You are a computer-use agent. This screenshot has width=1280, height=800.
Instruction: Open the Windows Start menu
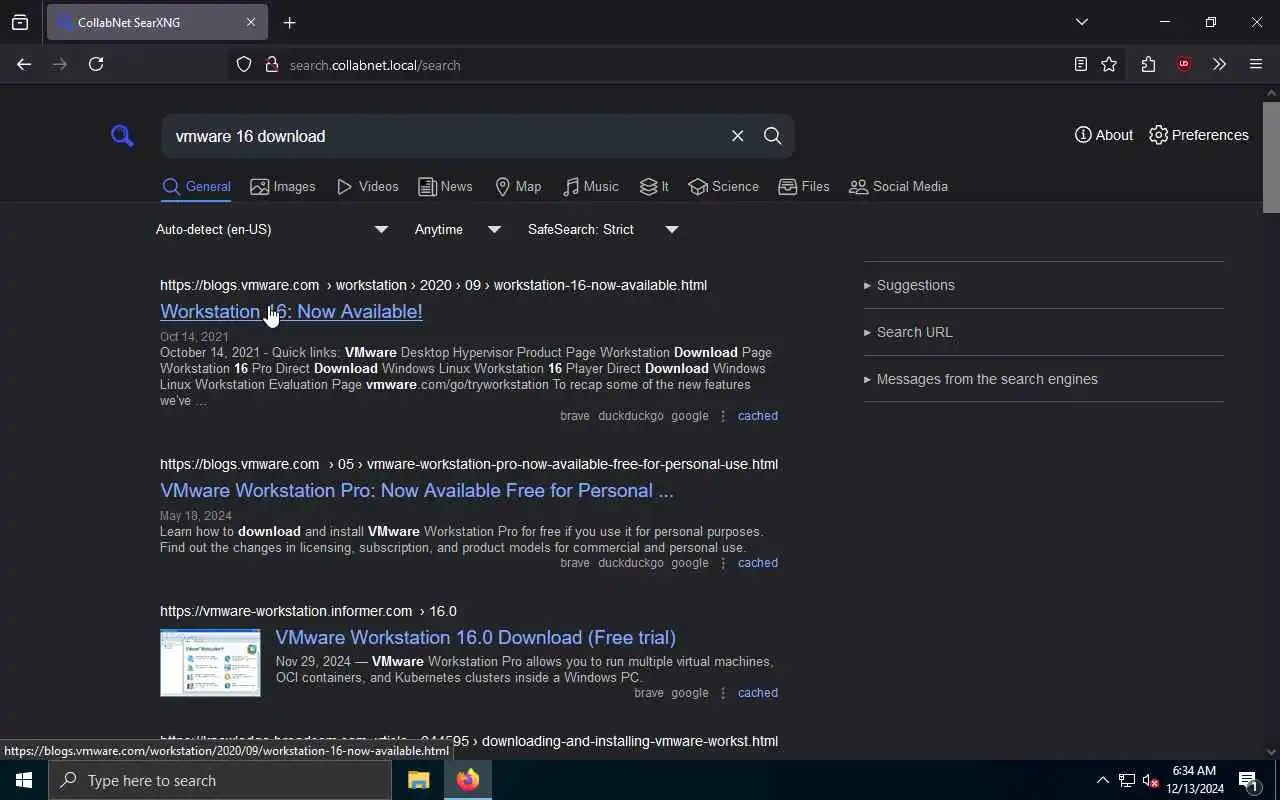coord(24,780)
